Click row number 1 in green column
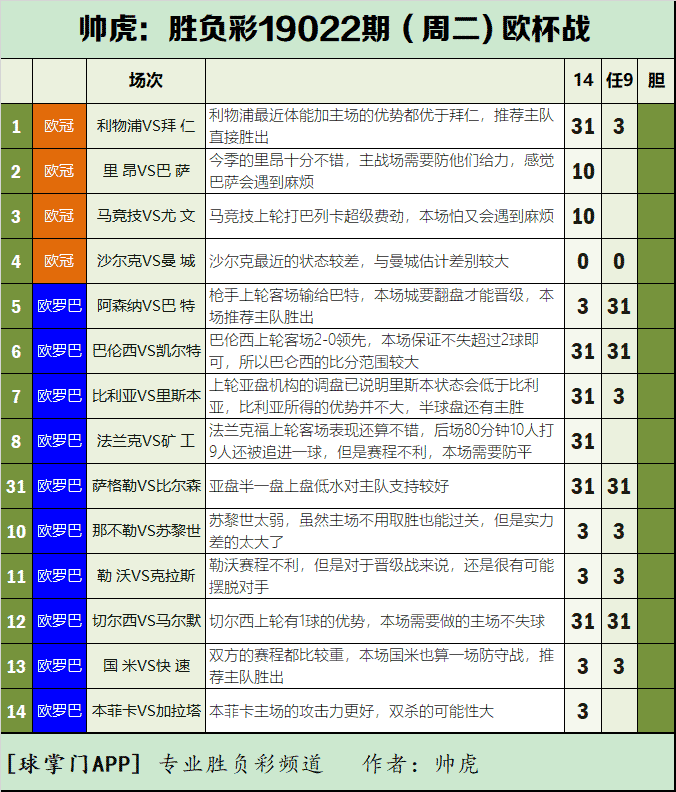 coord(16,126)
